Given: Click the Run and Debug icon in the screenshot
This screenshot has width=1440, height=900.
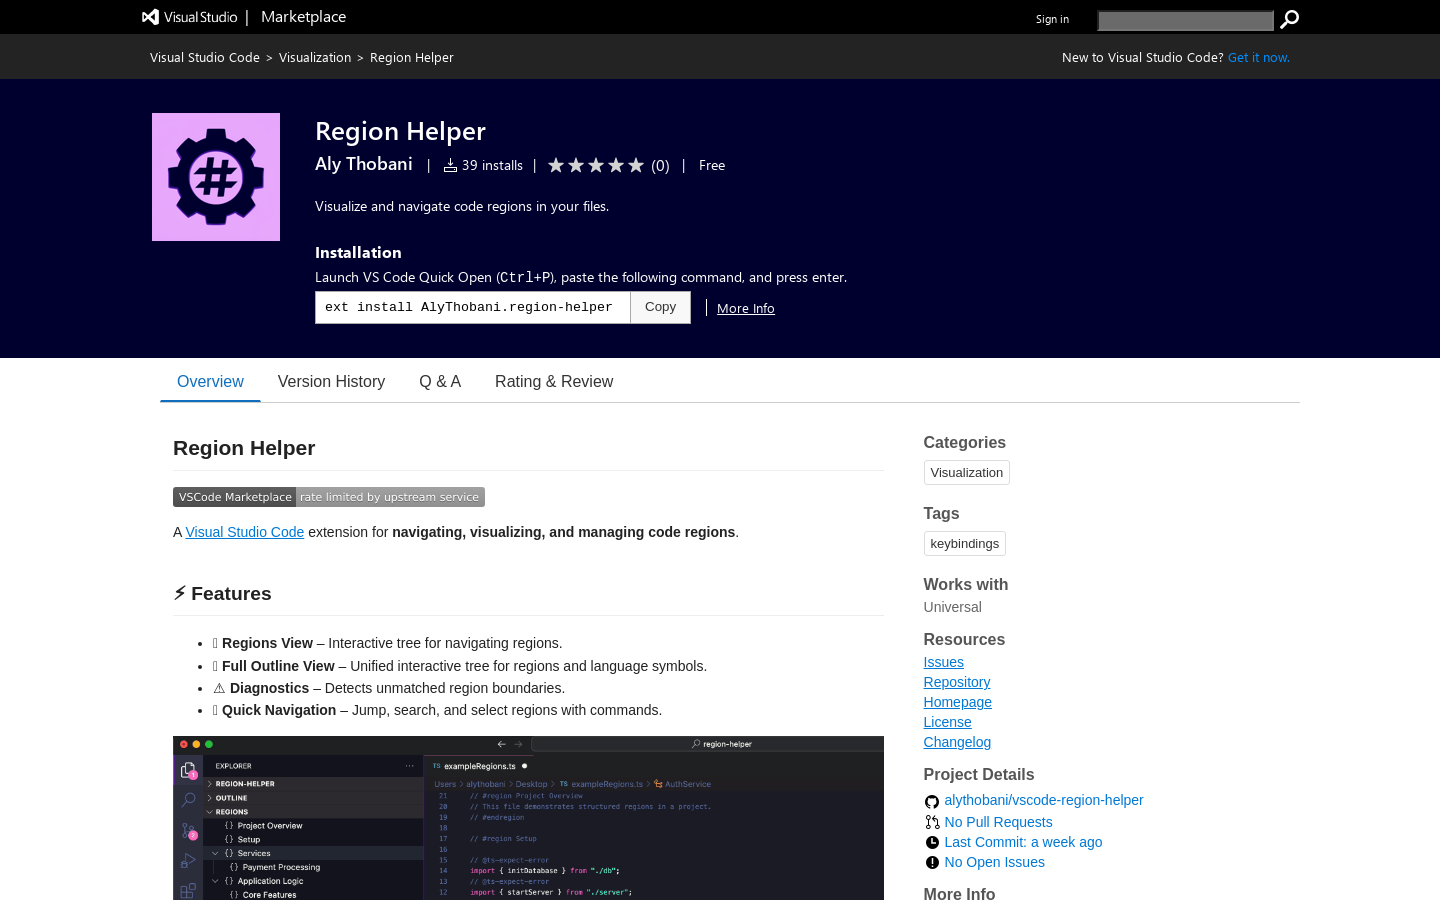Looking at the screenshot, I should pos(187,861).
